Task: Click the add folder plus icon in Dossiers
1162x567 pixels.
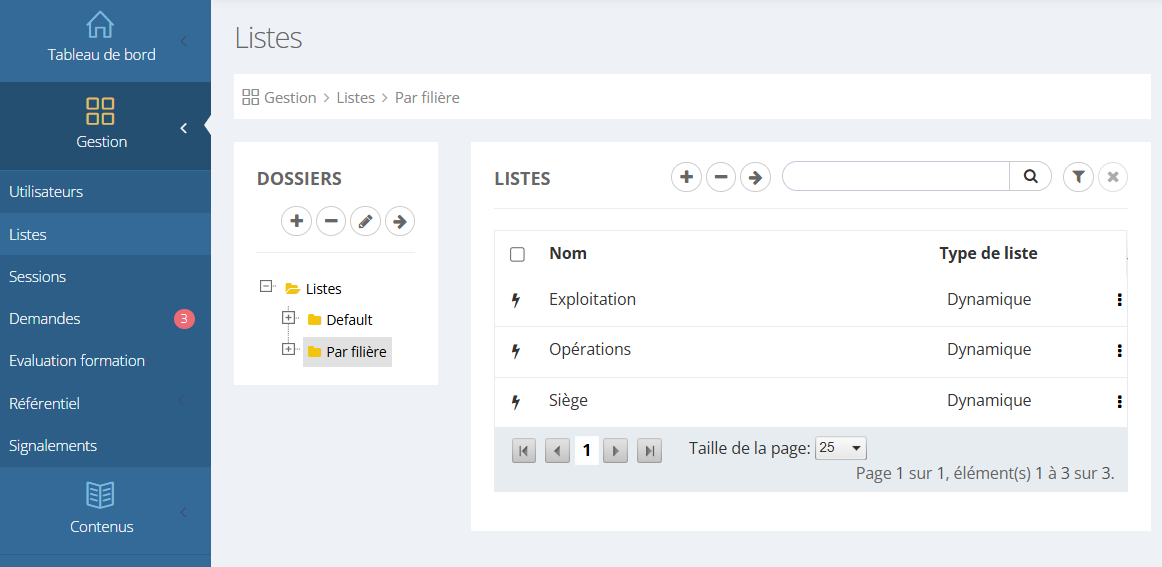Action: point(297,221)
